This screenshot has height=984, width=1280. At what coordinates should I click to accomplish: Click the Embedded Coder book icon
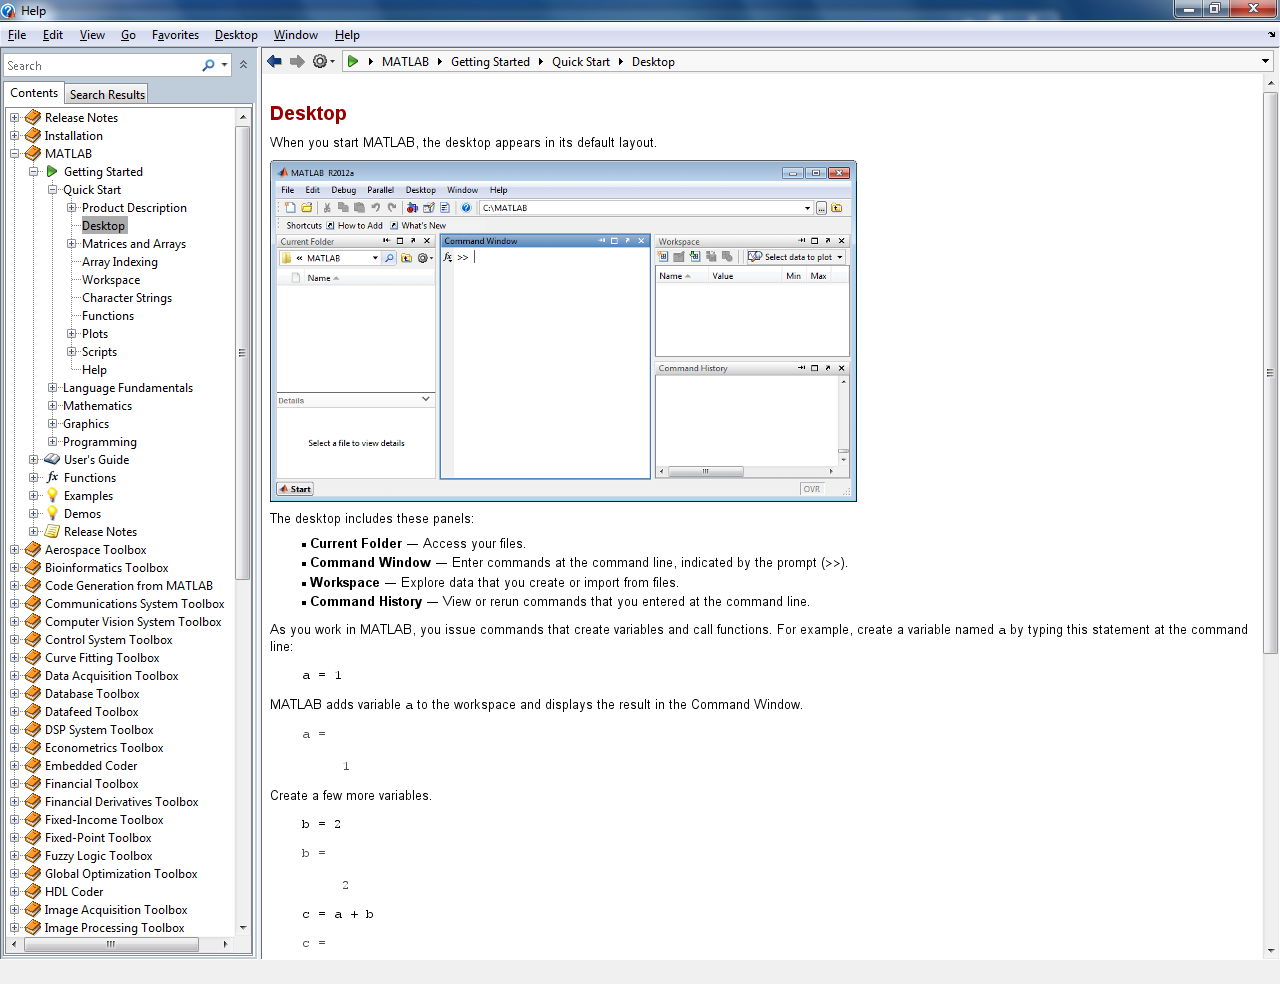pos(33,765)
